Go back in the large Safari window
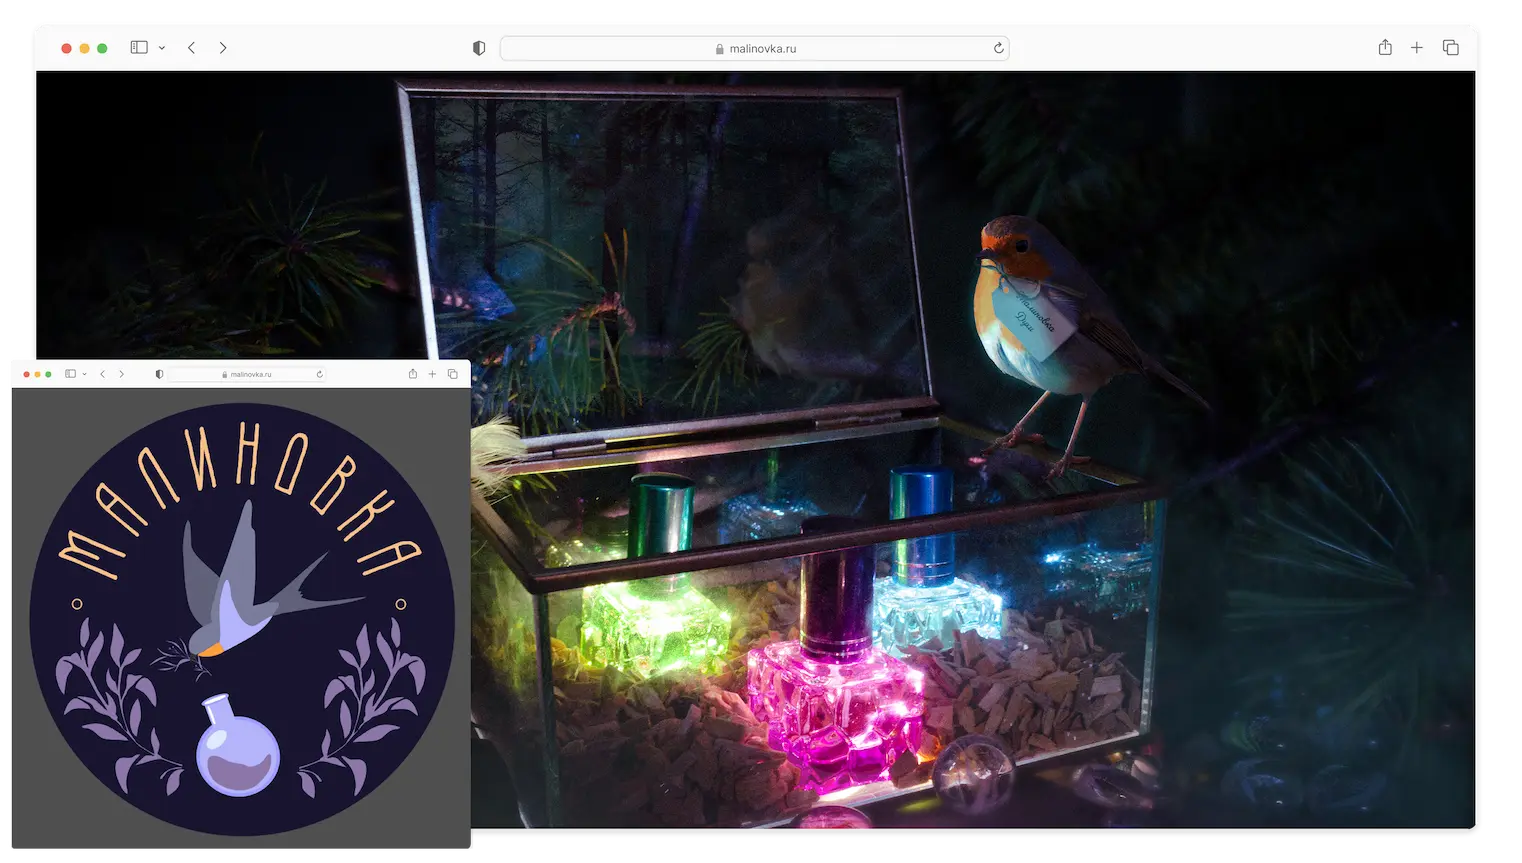Image resolution: width=1522 pixels, height=863 pixels. coord(191,48)
